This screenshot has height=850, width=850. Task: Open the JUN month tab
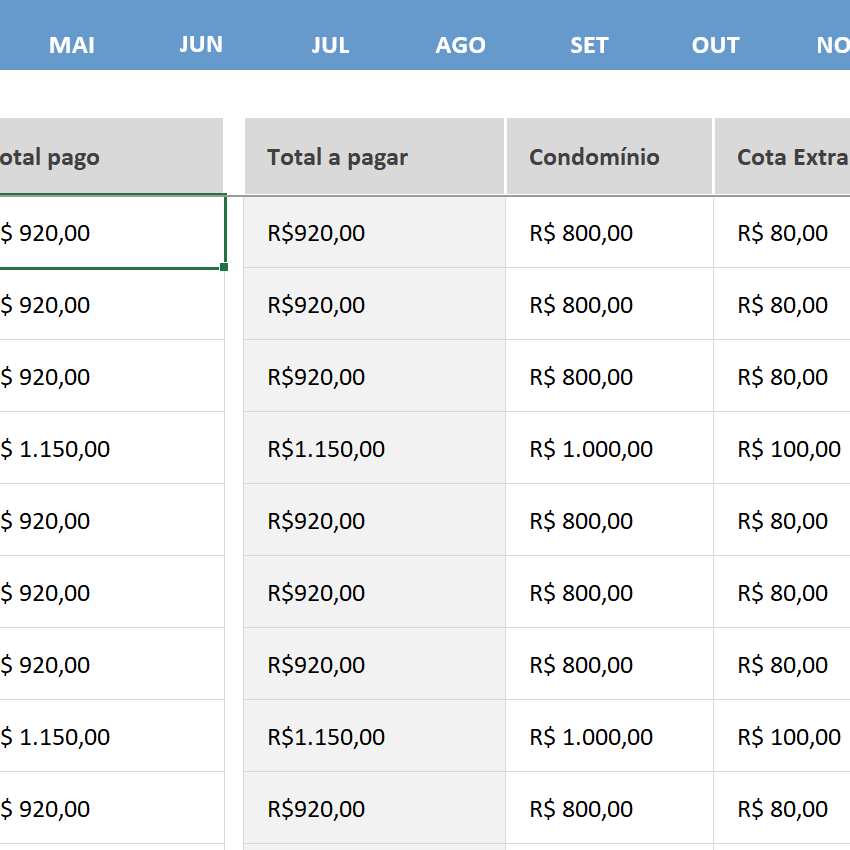[x=201, y=45]
